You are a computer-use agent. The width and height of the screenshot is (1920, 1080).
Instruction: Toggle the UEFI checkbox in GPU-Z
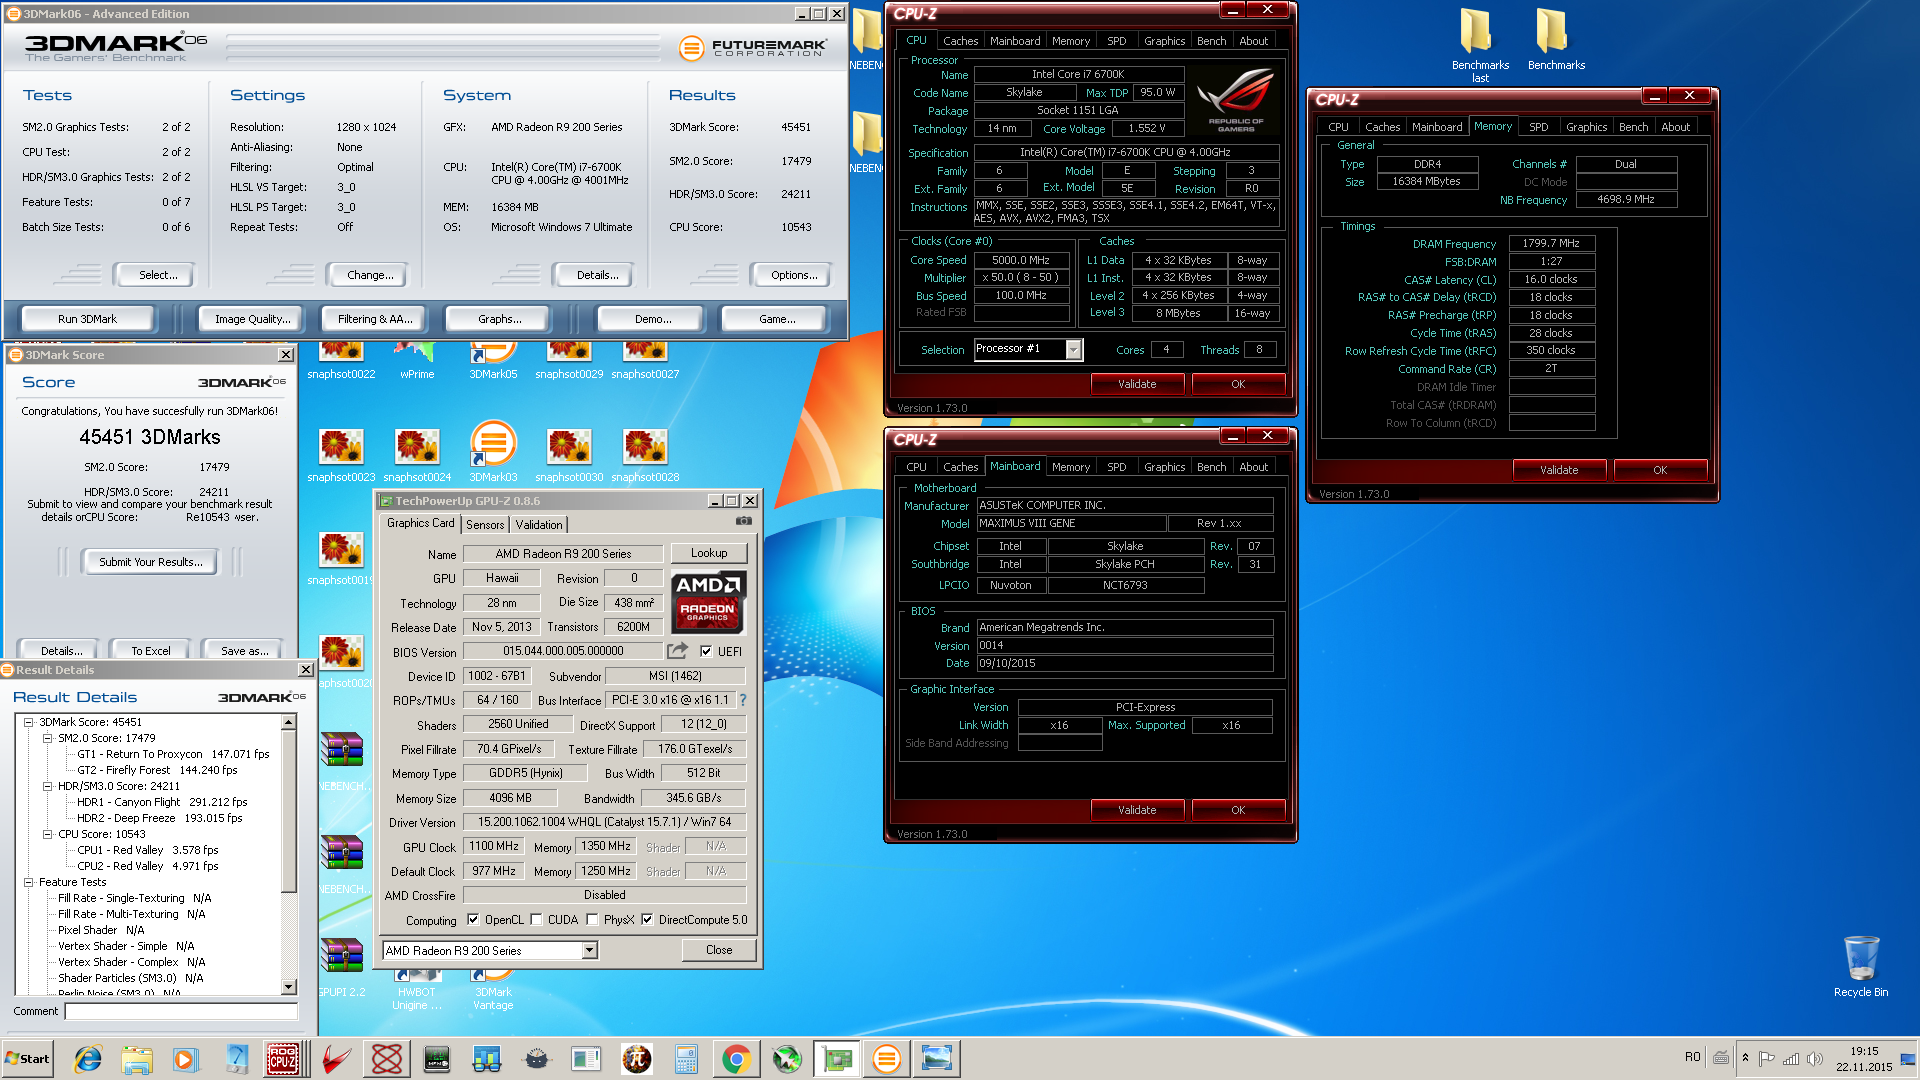click(706, 651)
